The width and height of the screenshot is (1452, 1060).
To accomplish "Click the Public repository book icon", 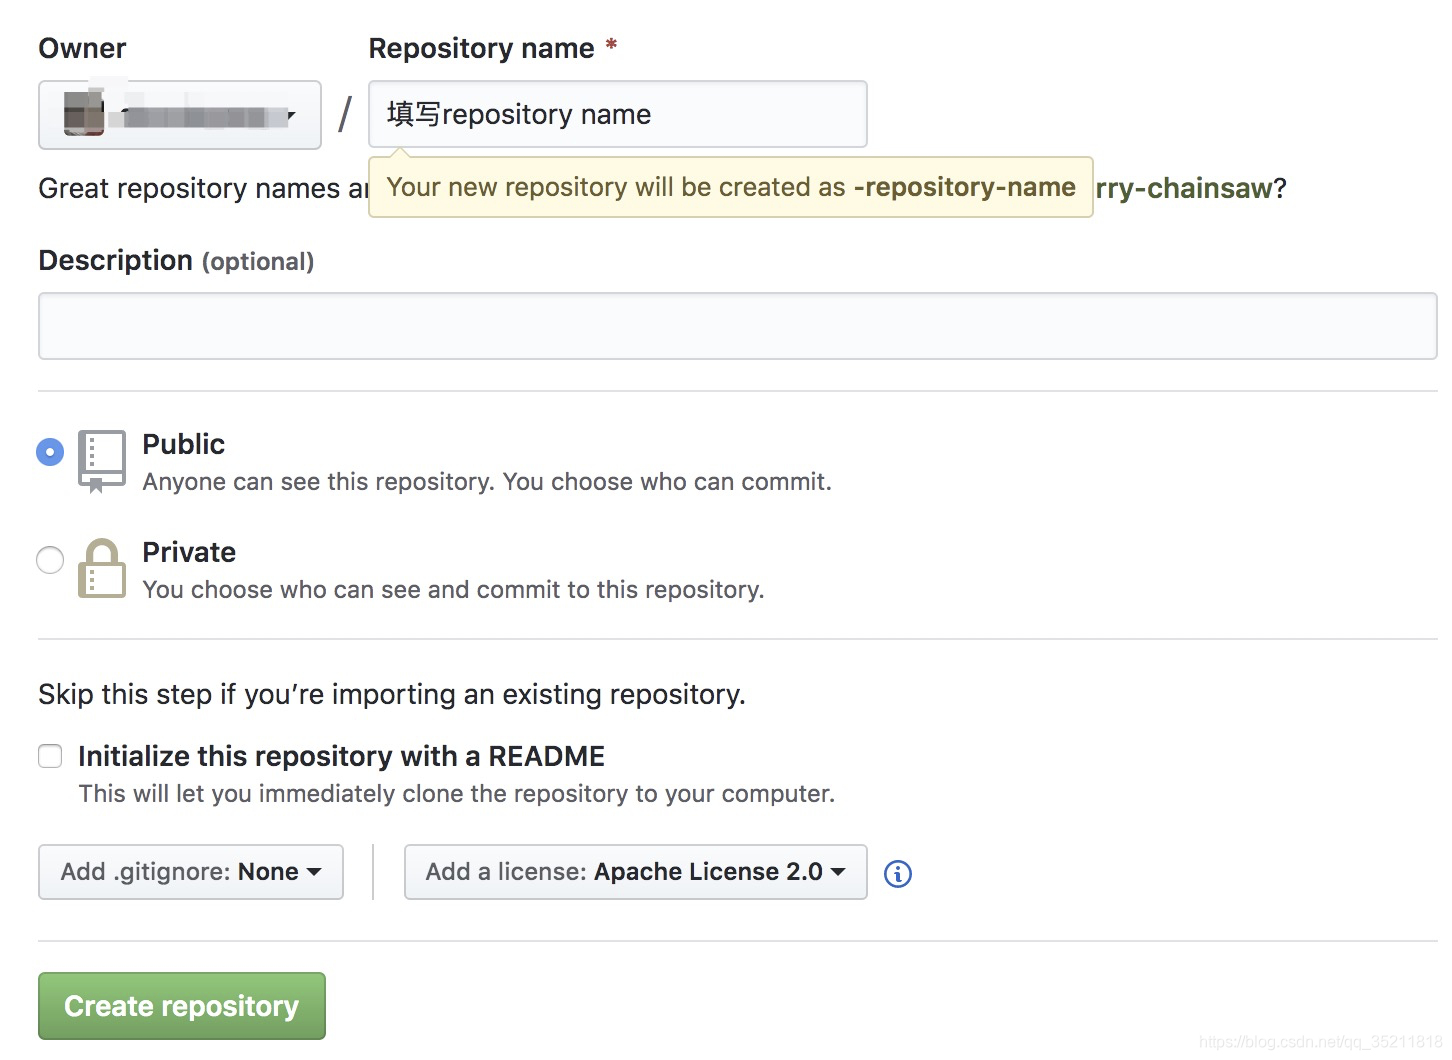I will coord(102,461).
